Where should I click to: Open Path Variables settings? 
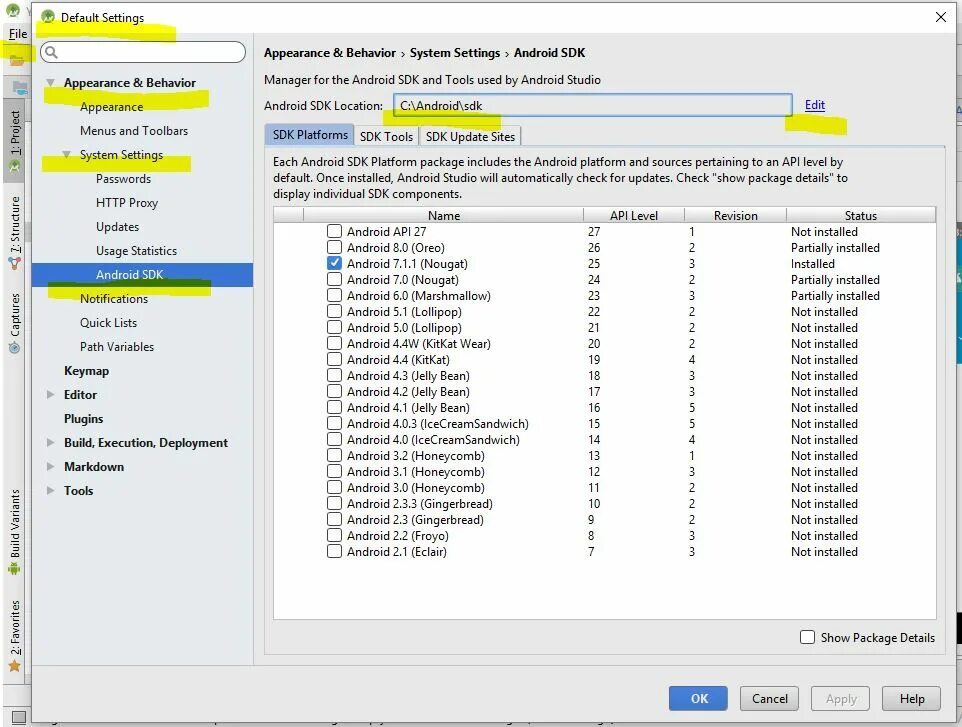point(117,347)
